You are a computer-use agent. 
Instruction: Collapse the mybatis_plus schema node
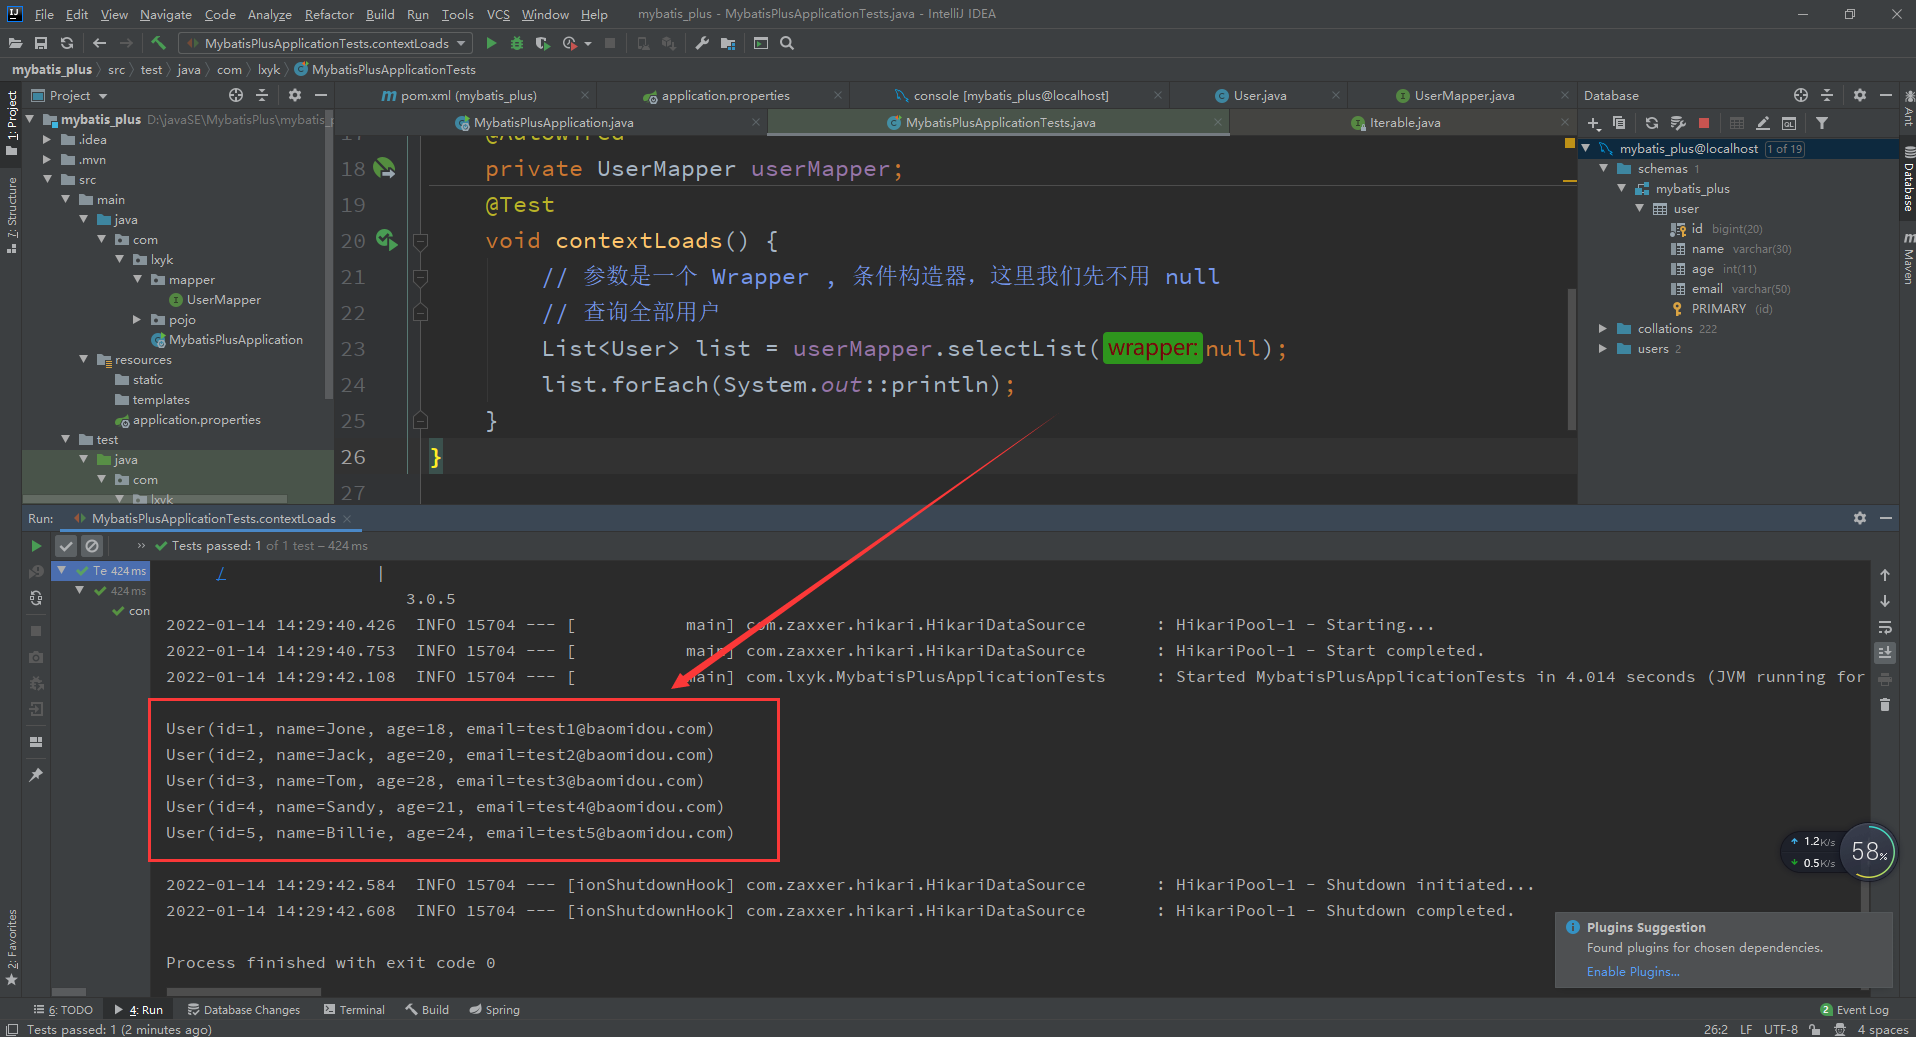pos(1623,188)
